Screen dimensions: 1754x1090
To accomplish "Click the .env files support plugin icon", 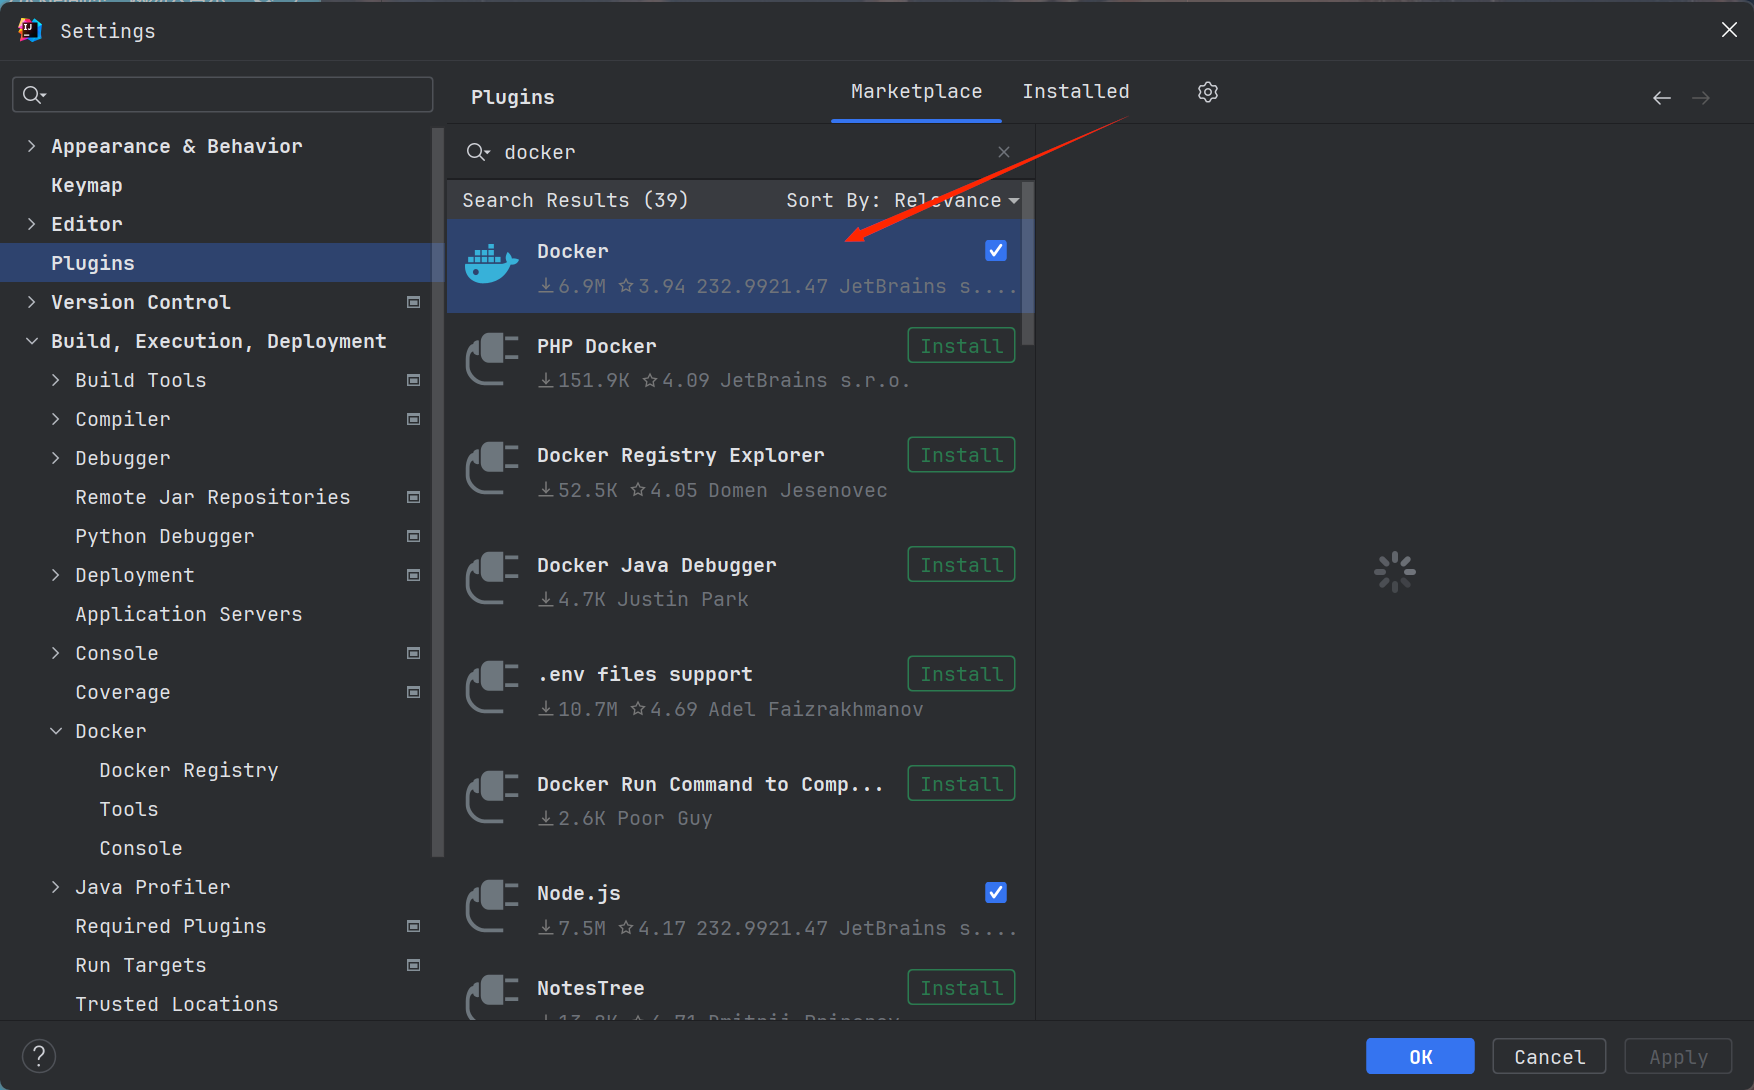I will [x=491, y=689].
